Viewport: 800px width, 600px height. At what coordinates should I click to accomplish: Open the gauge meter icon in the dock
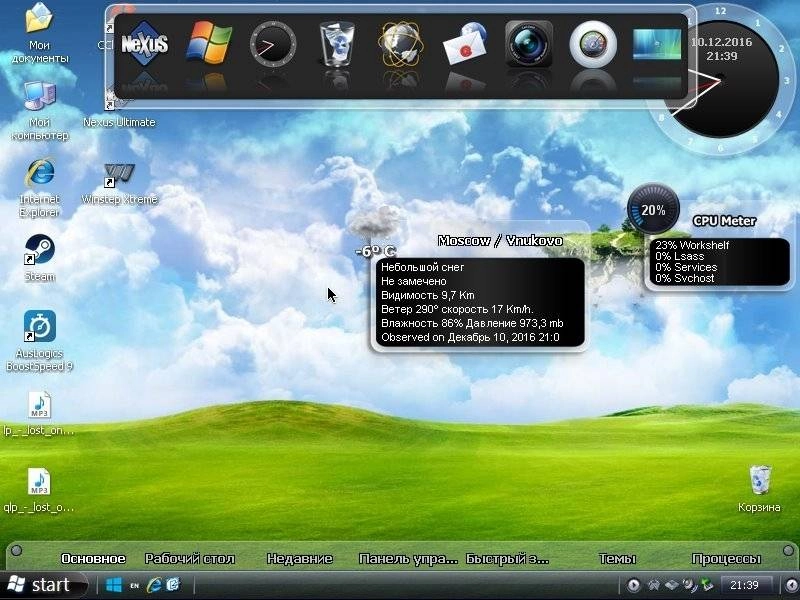tap(593, 44)
